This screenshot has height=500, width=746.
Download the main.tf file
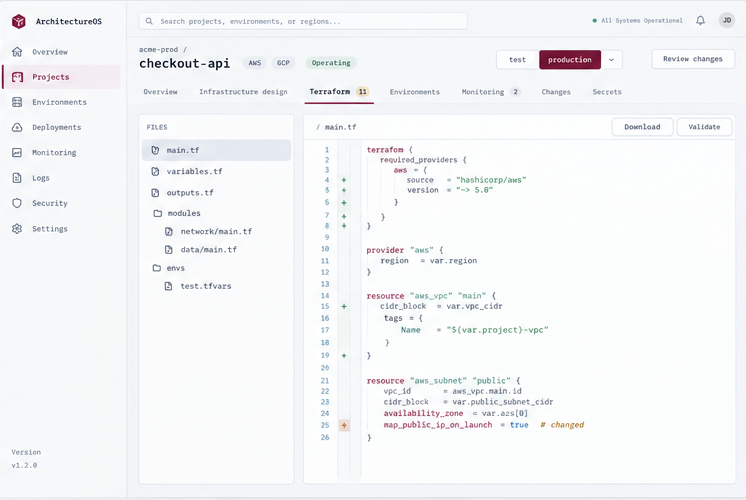click(642, 127)
